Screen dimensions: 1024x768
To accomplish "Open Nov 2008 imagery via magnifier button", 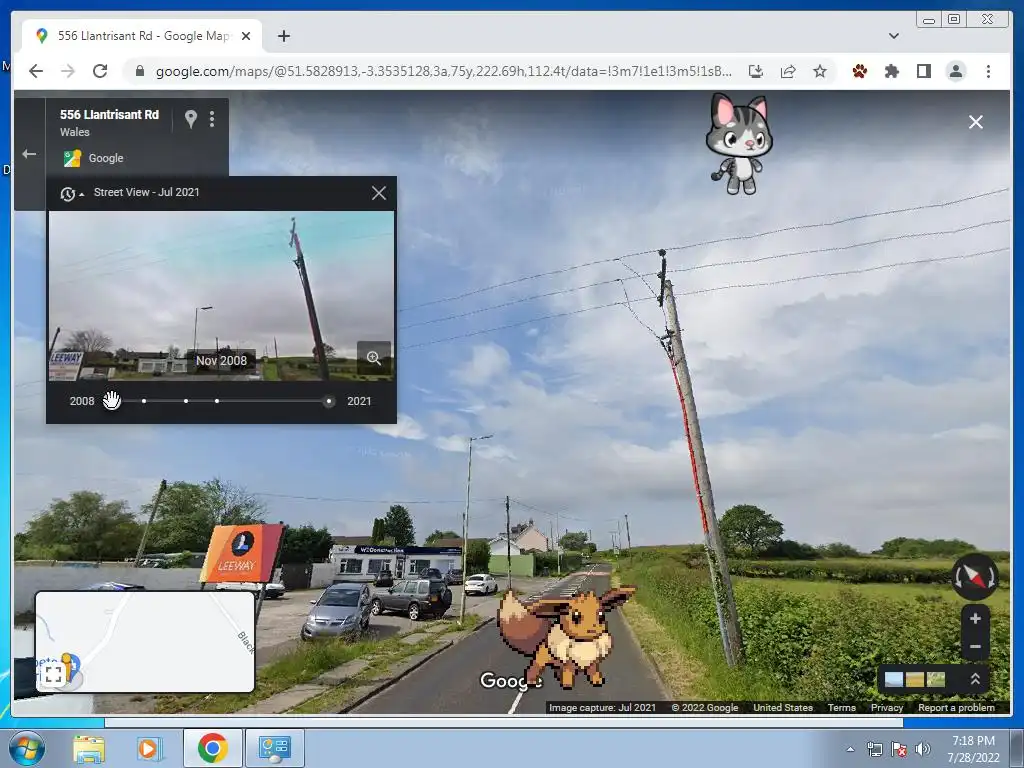I will pyautogui.click(x=374, y=358).
